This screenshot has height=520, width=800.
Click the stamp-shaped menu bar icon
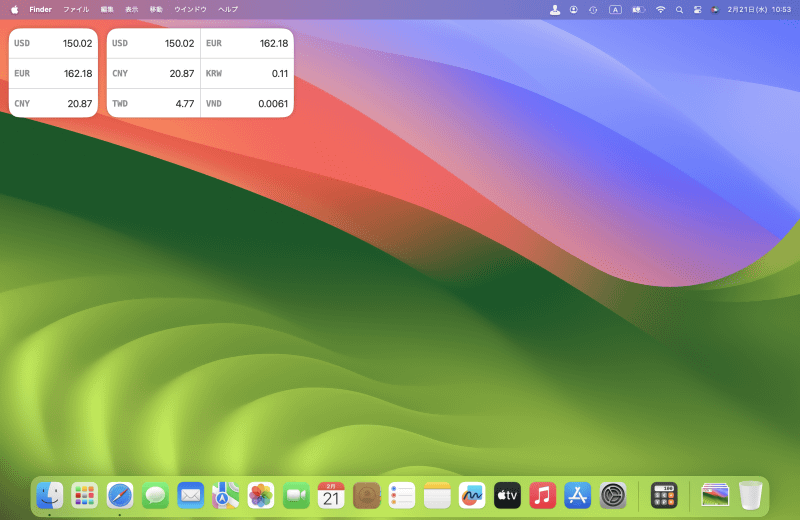coord(555,10)
